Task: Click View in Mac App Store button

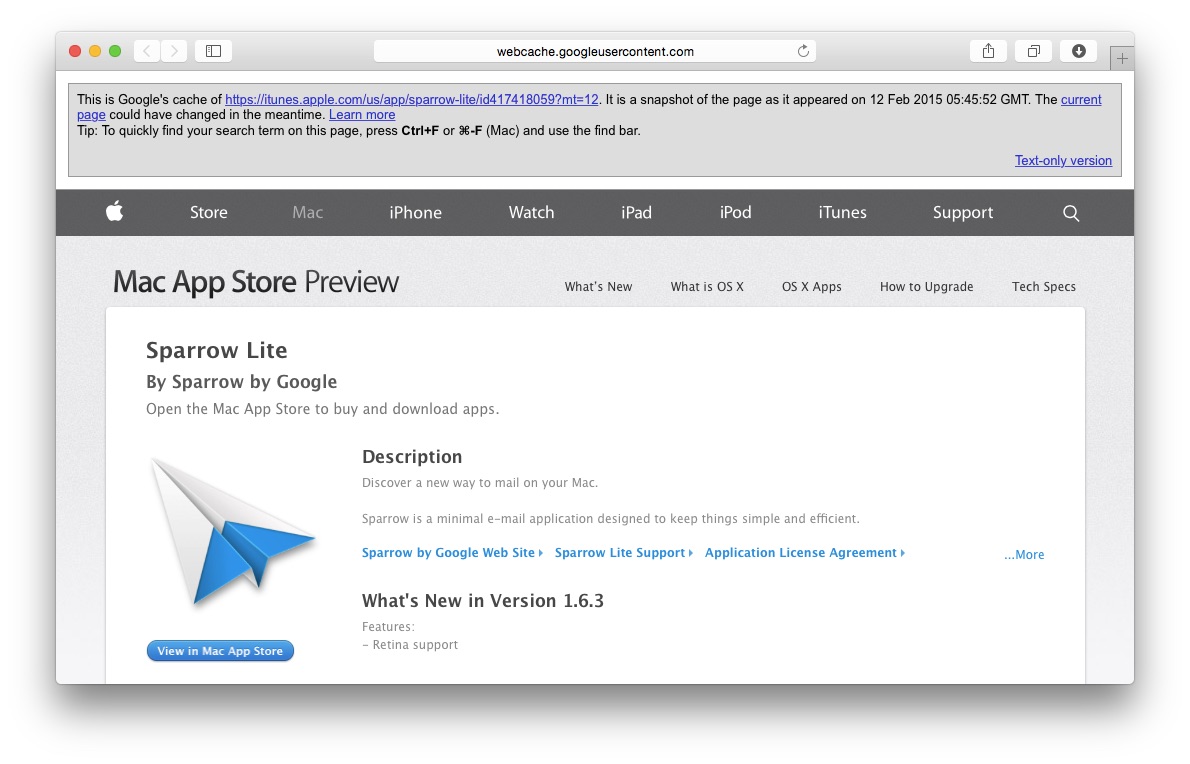Action: [x=220, y=651]
